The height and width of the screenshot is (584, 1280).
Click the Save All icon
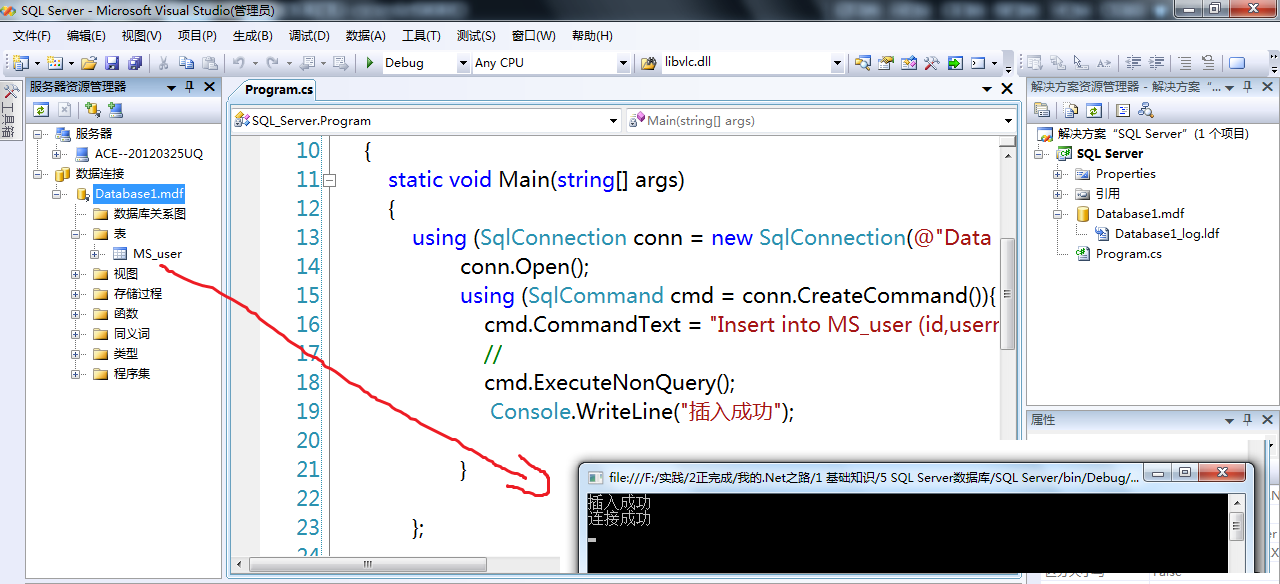tap(134, 62)
